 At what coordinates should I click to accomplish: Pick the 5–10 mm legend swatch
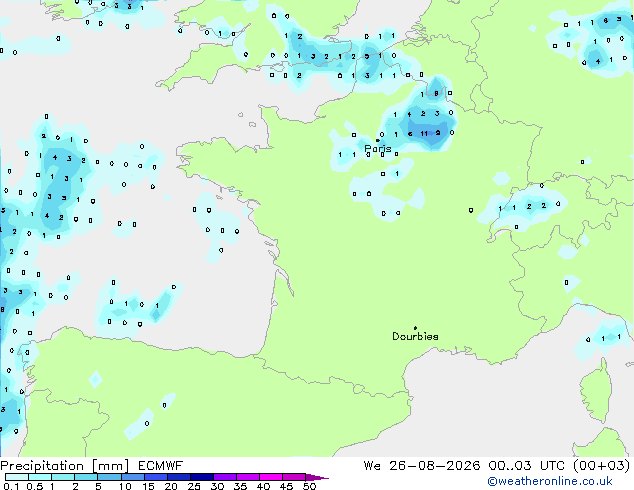[109, 477]
